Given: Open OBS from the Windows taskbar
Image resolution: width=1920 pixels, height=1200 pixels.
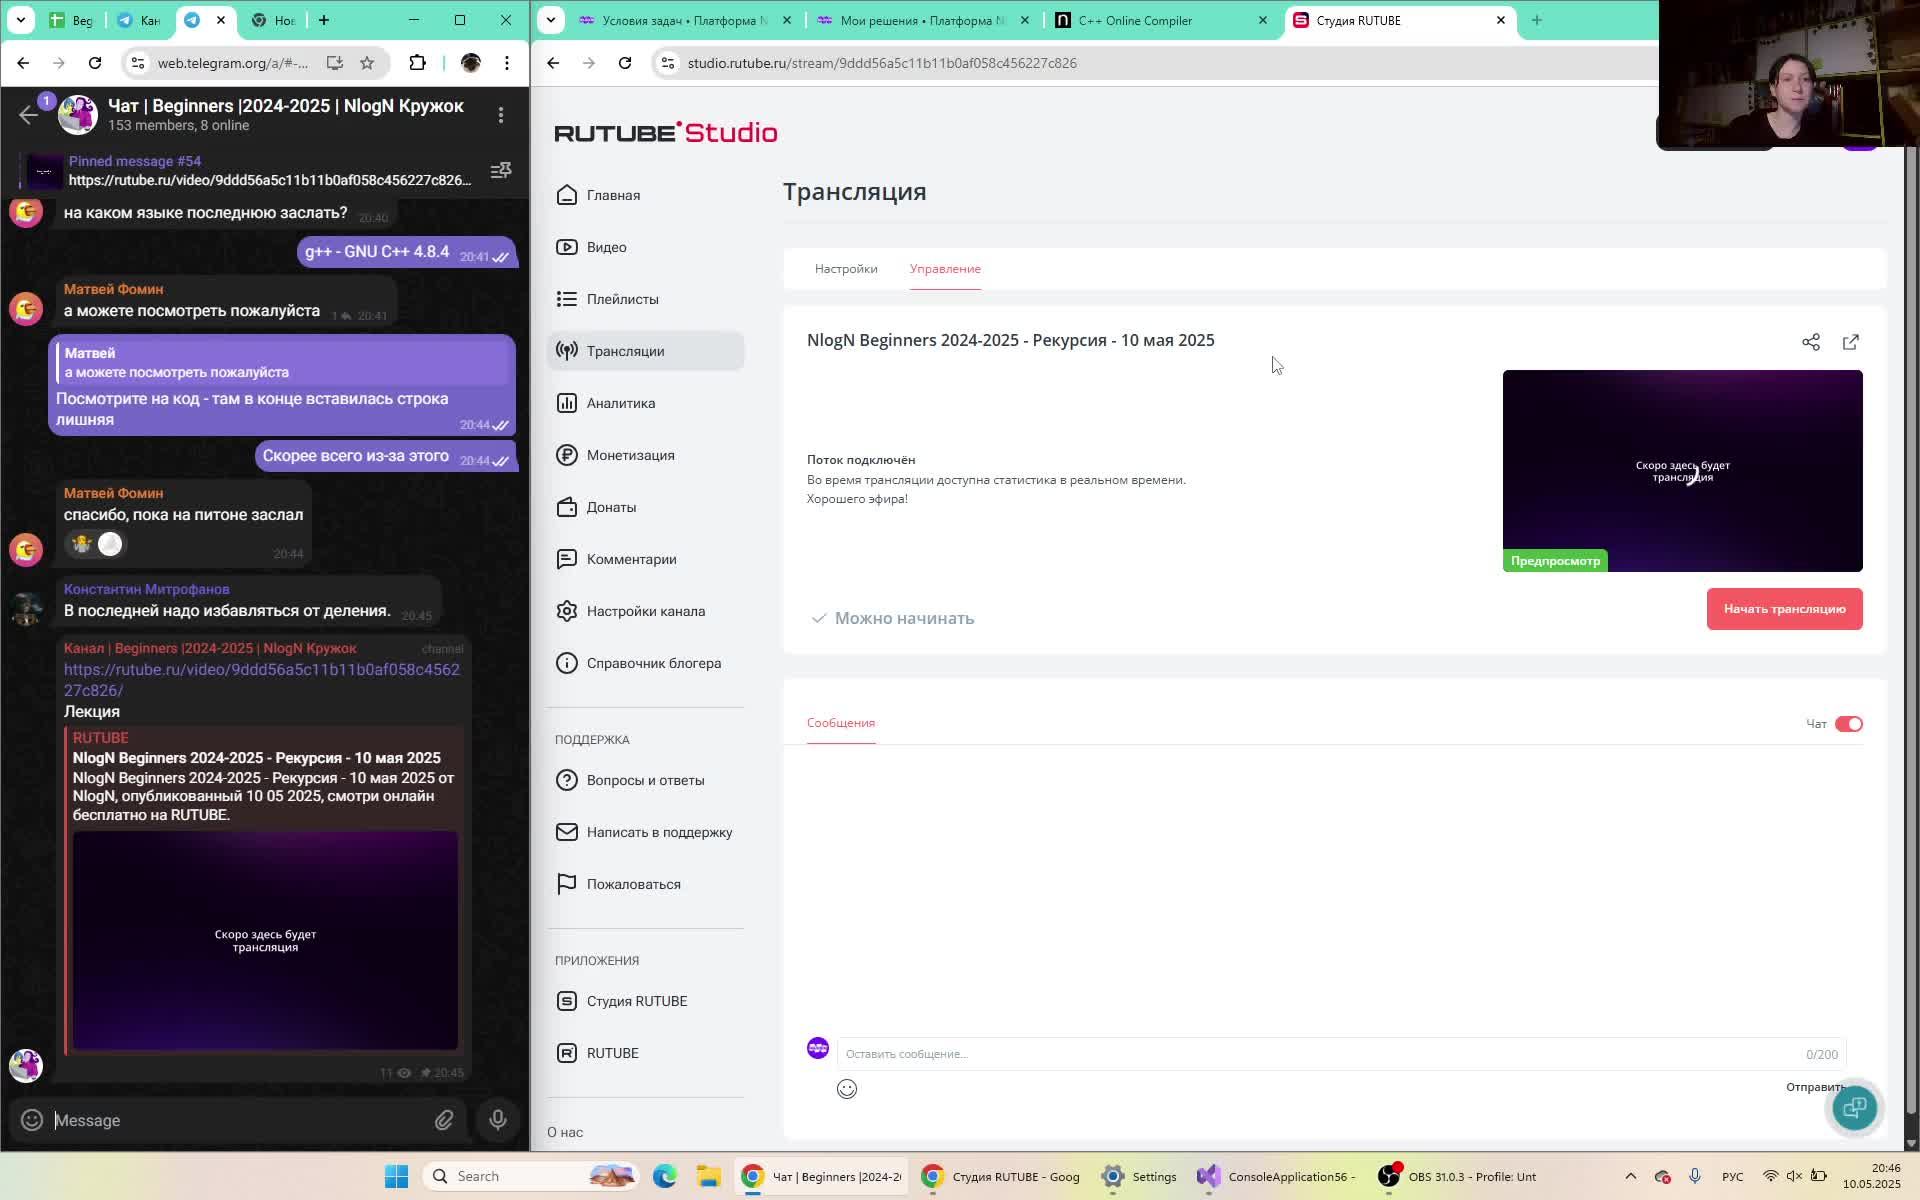Looking at the screenshot, I should [x=1460, y=1176].
